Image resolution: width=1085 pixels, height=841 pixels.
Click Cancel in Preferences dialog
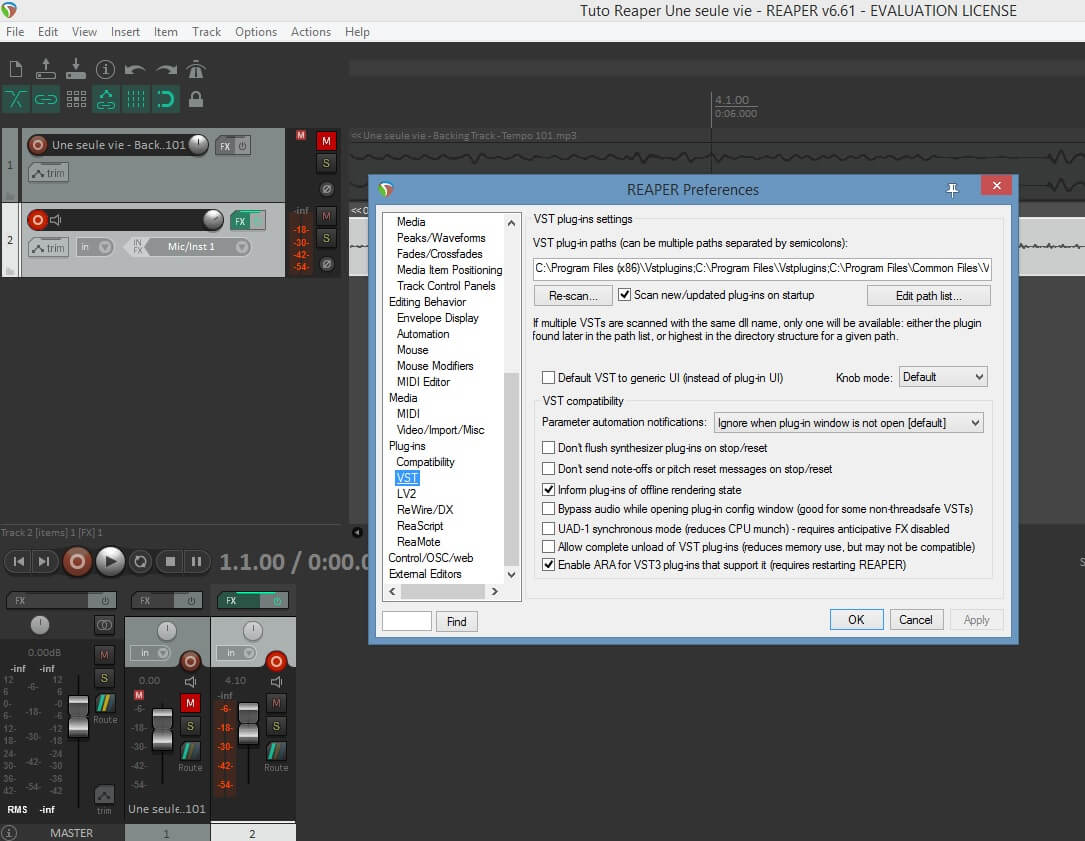915,620
